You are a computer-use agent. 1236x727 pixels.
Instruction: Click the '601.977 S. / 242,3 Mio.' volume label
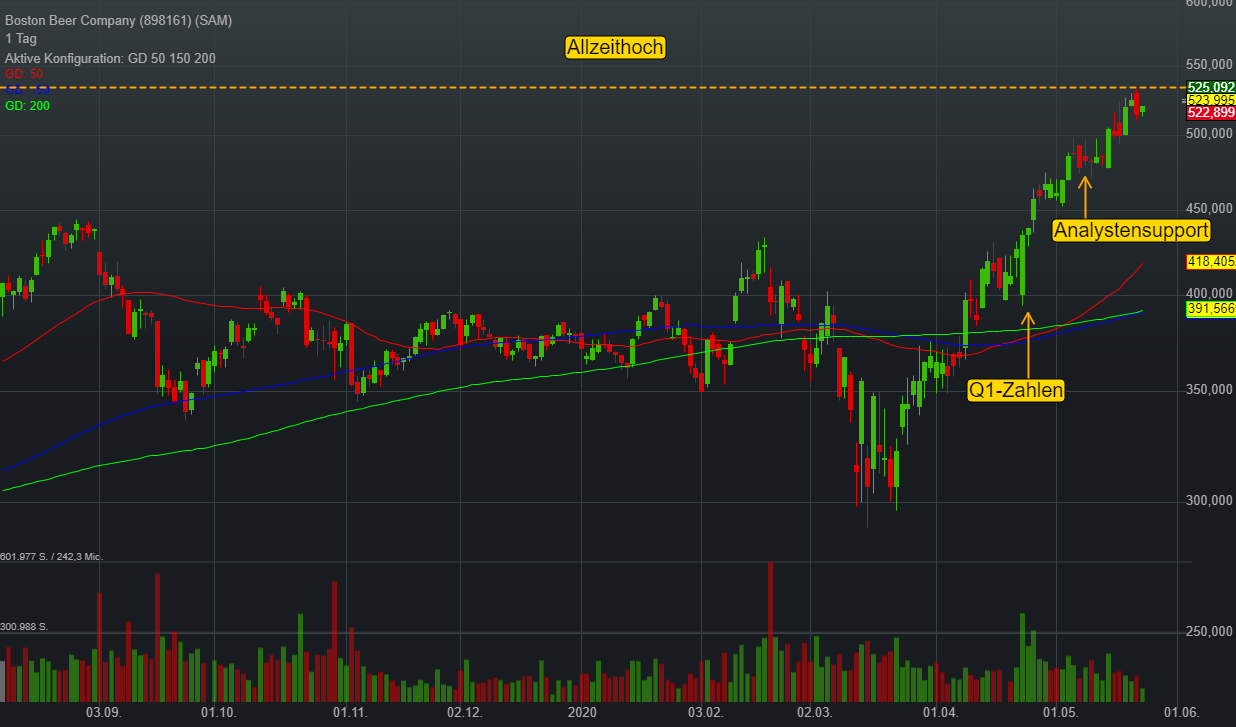52,556
